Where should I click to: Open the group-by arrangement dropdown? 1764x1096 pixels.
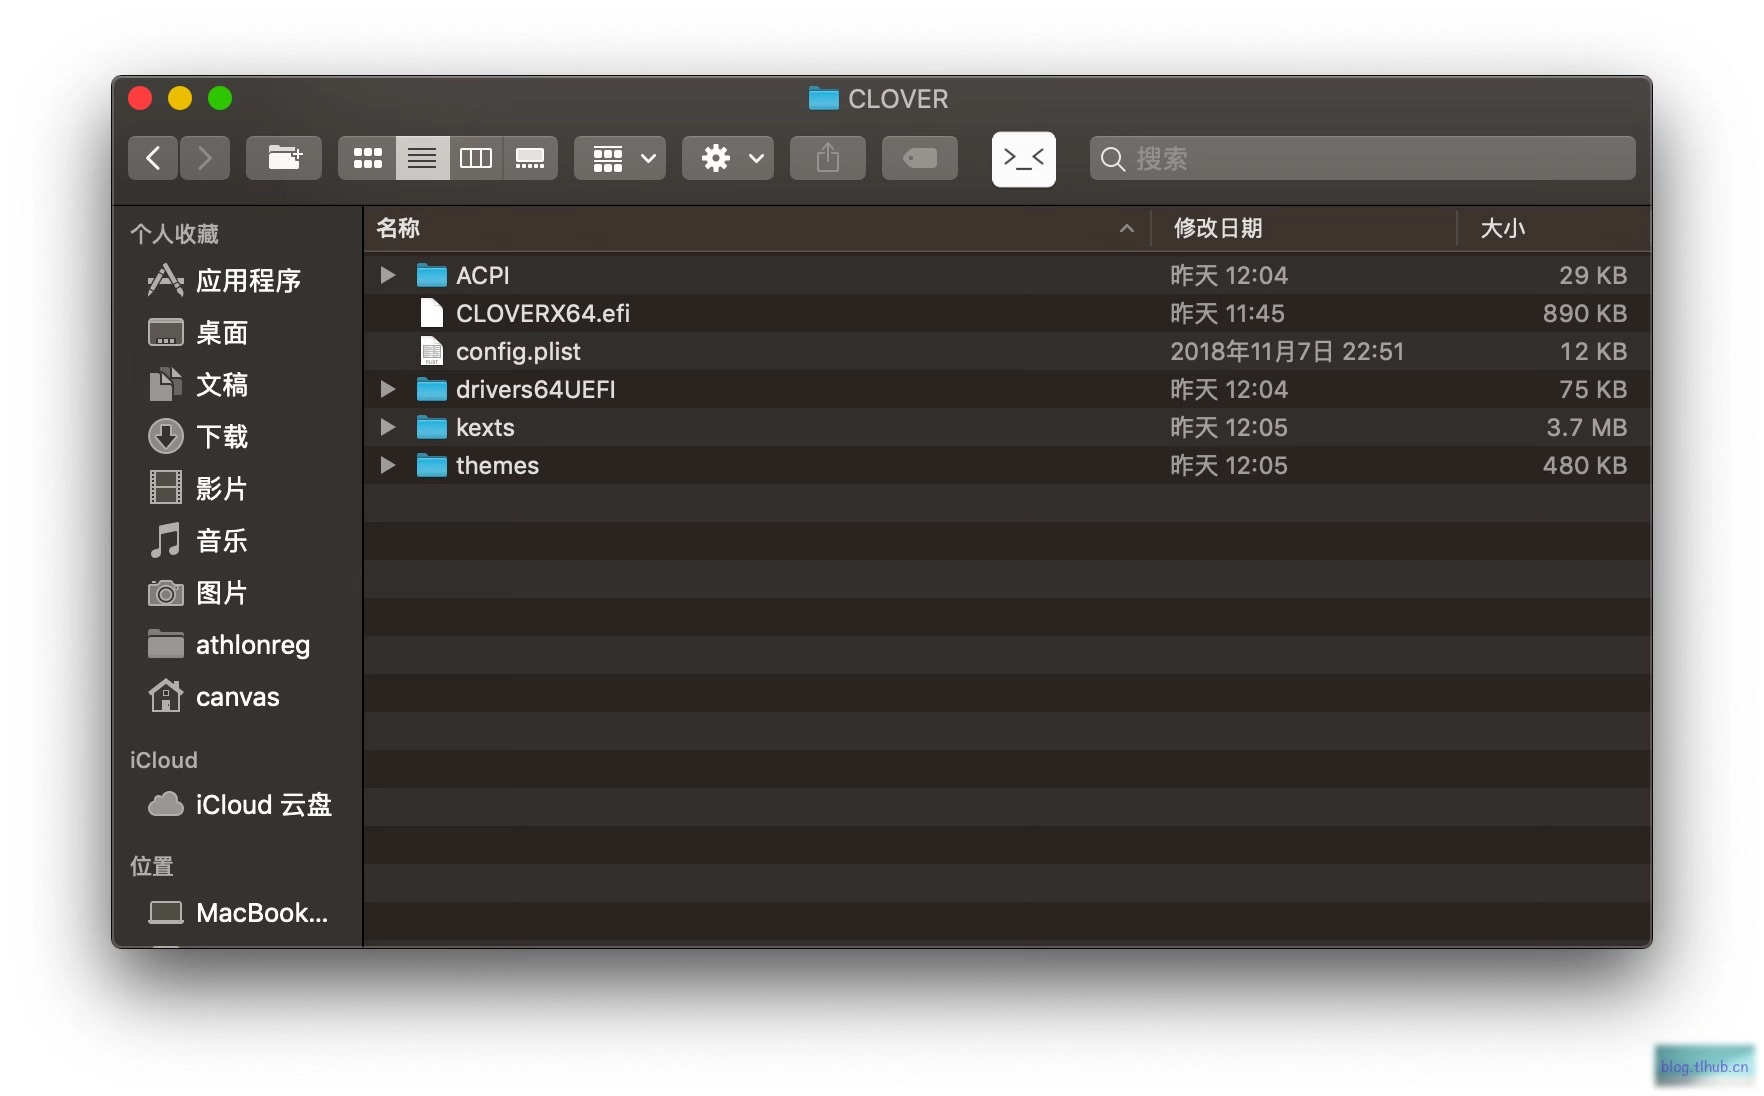(620, 158)
